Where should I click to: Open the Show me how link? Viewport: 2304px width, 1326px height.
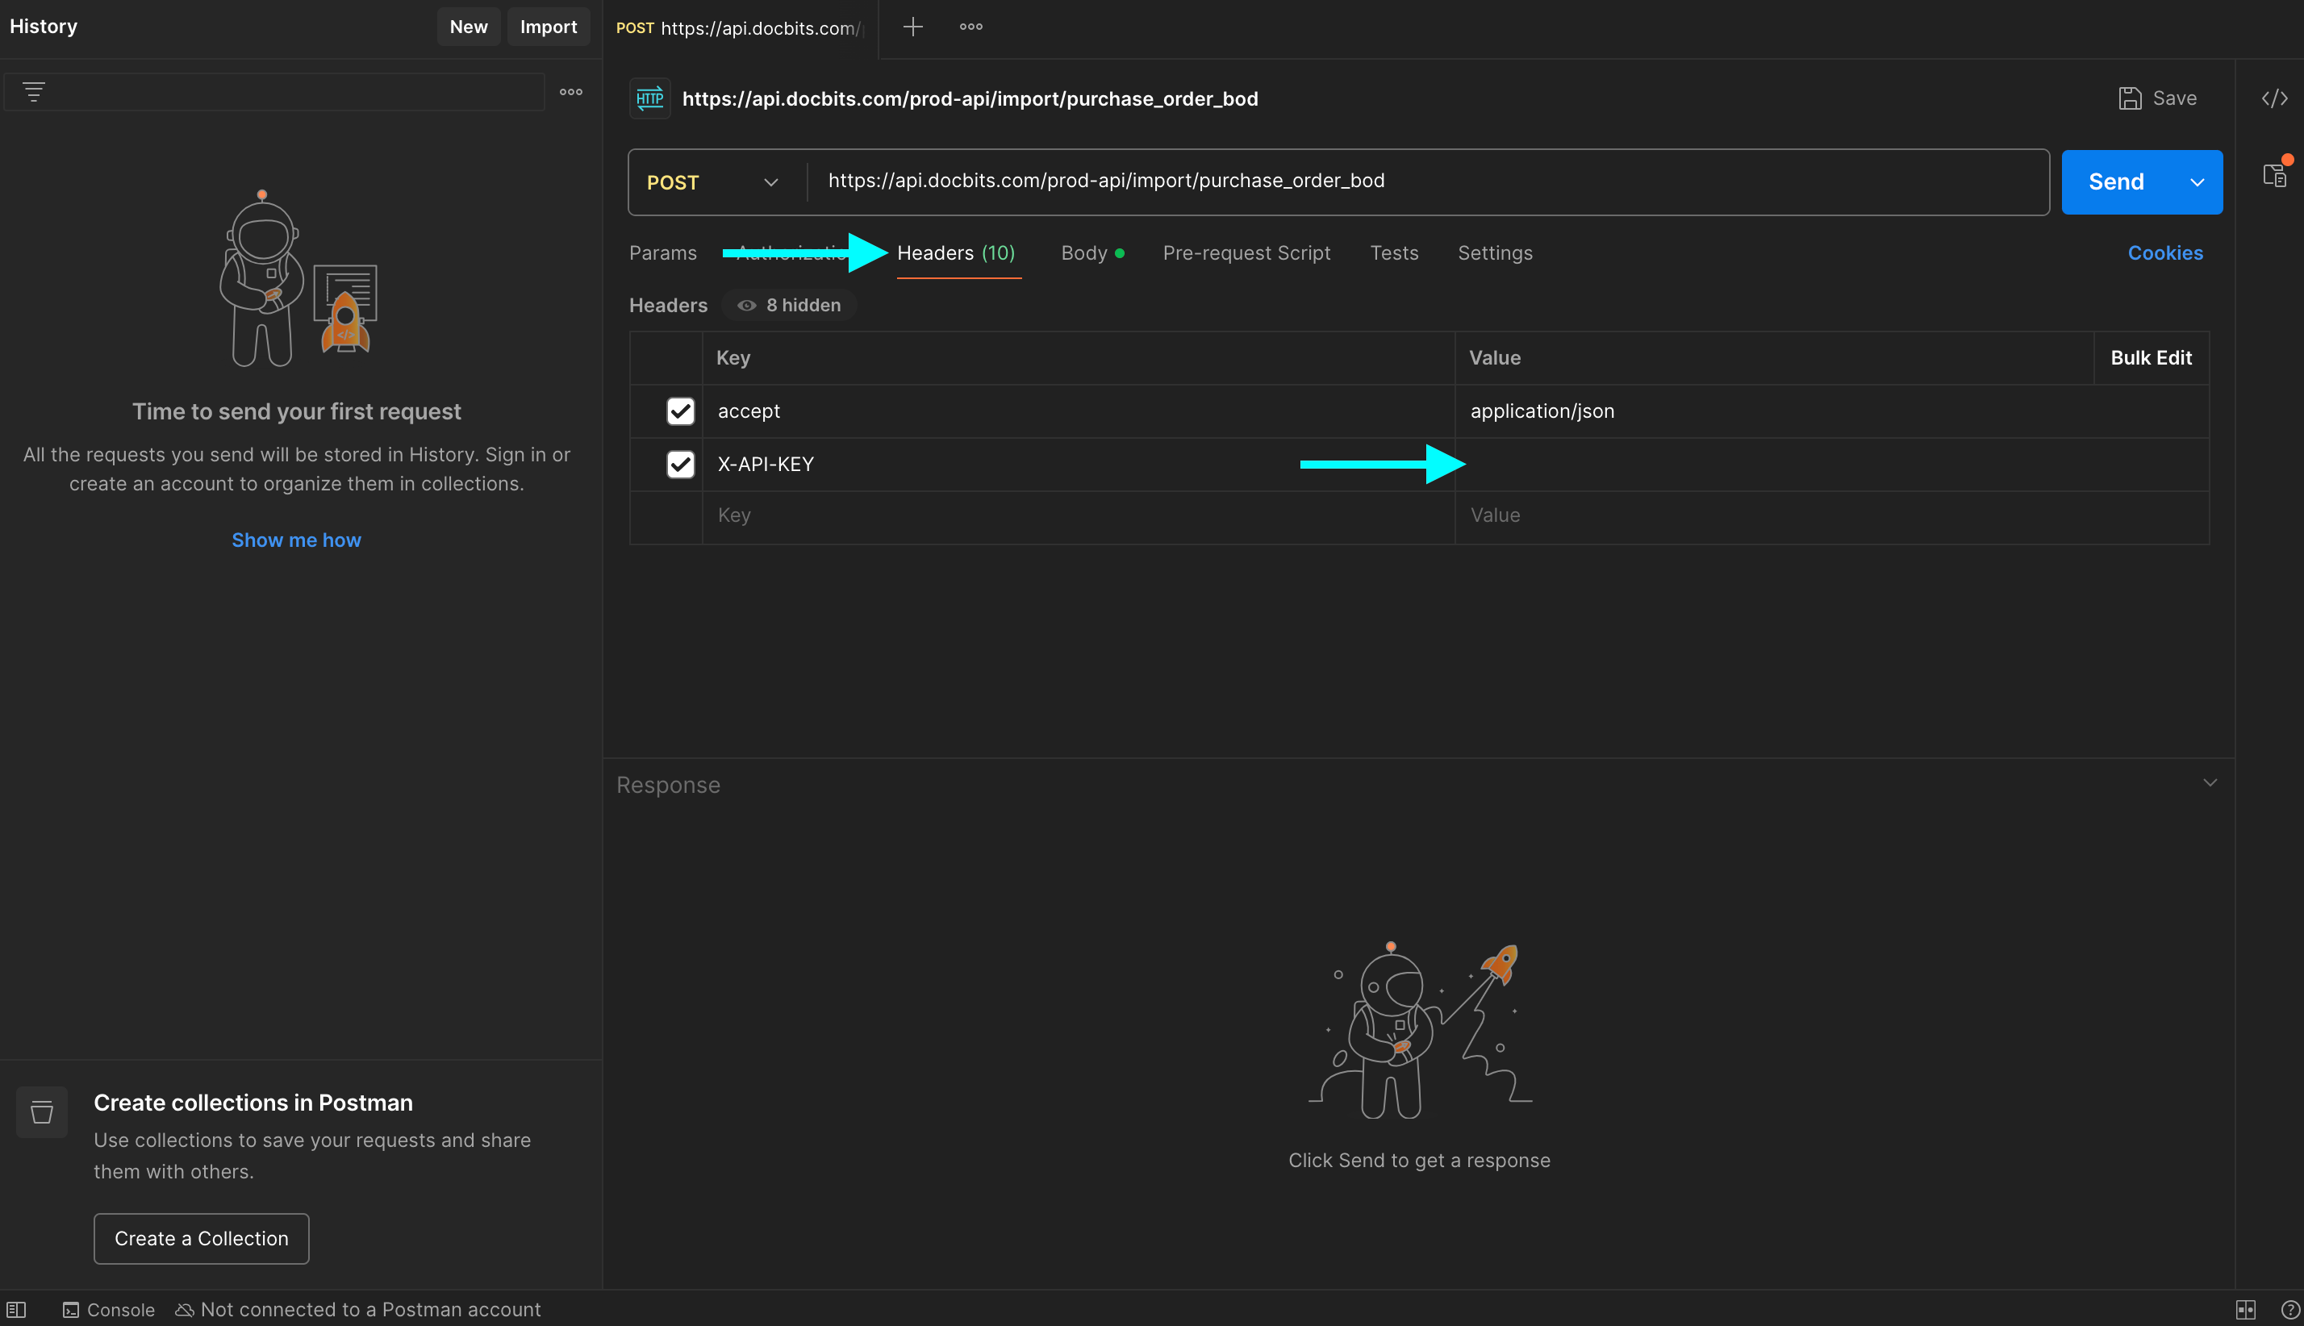(296, 540)
